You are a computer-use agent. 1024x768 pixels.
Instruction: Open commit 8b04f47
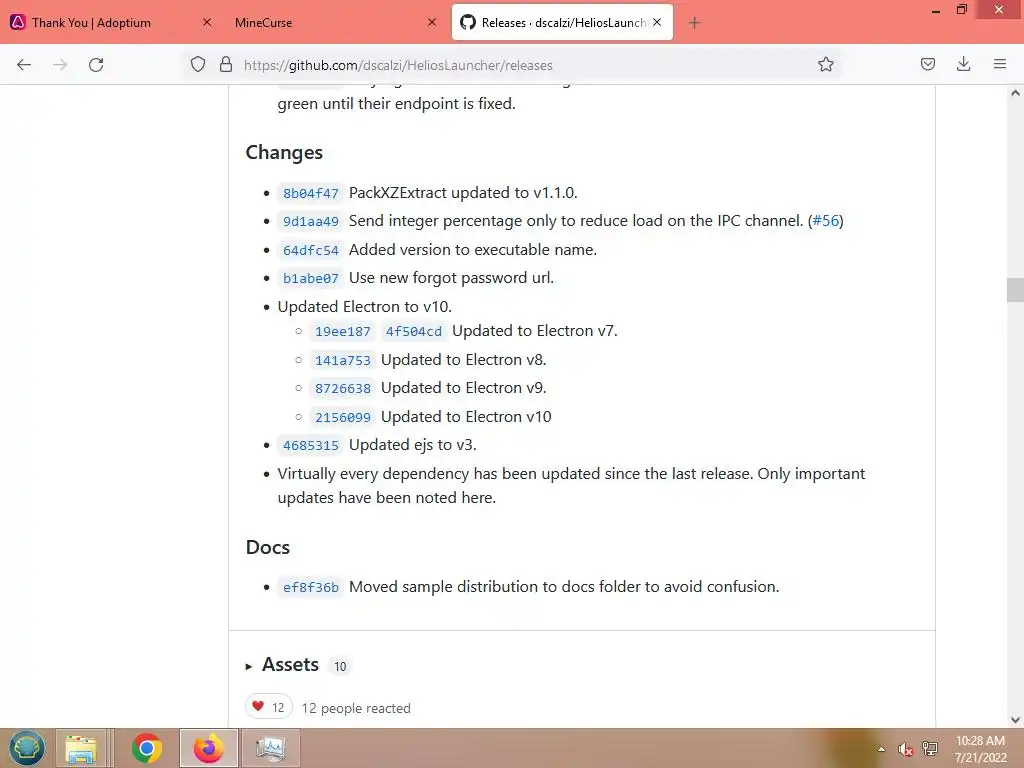[x=311, y=193]
